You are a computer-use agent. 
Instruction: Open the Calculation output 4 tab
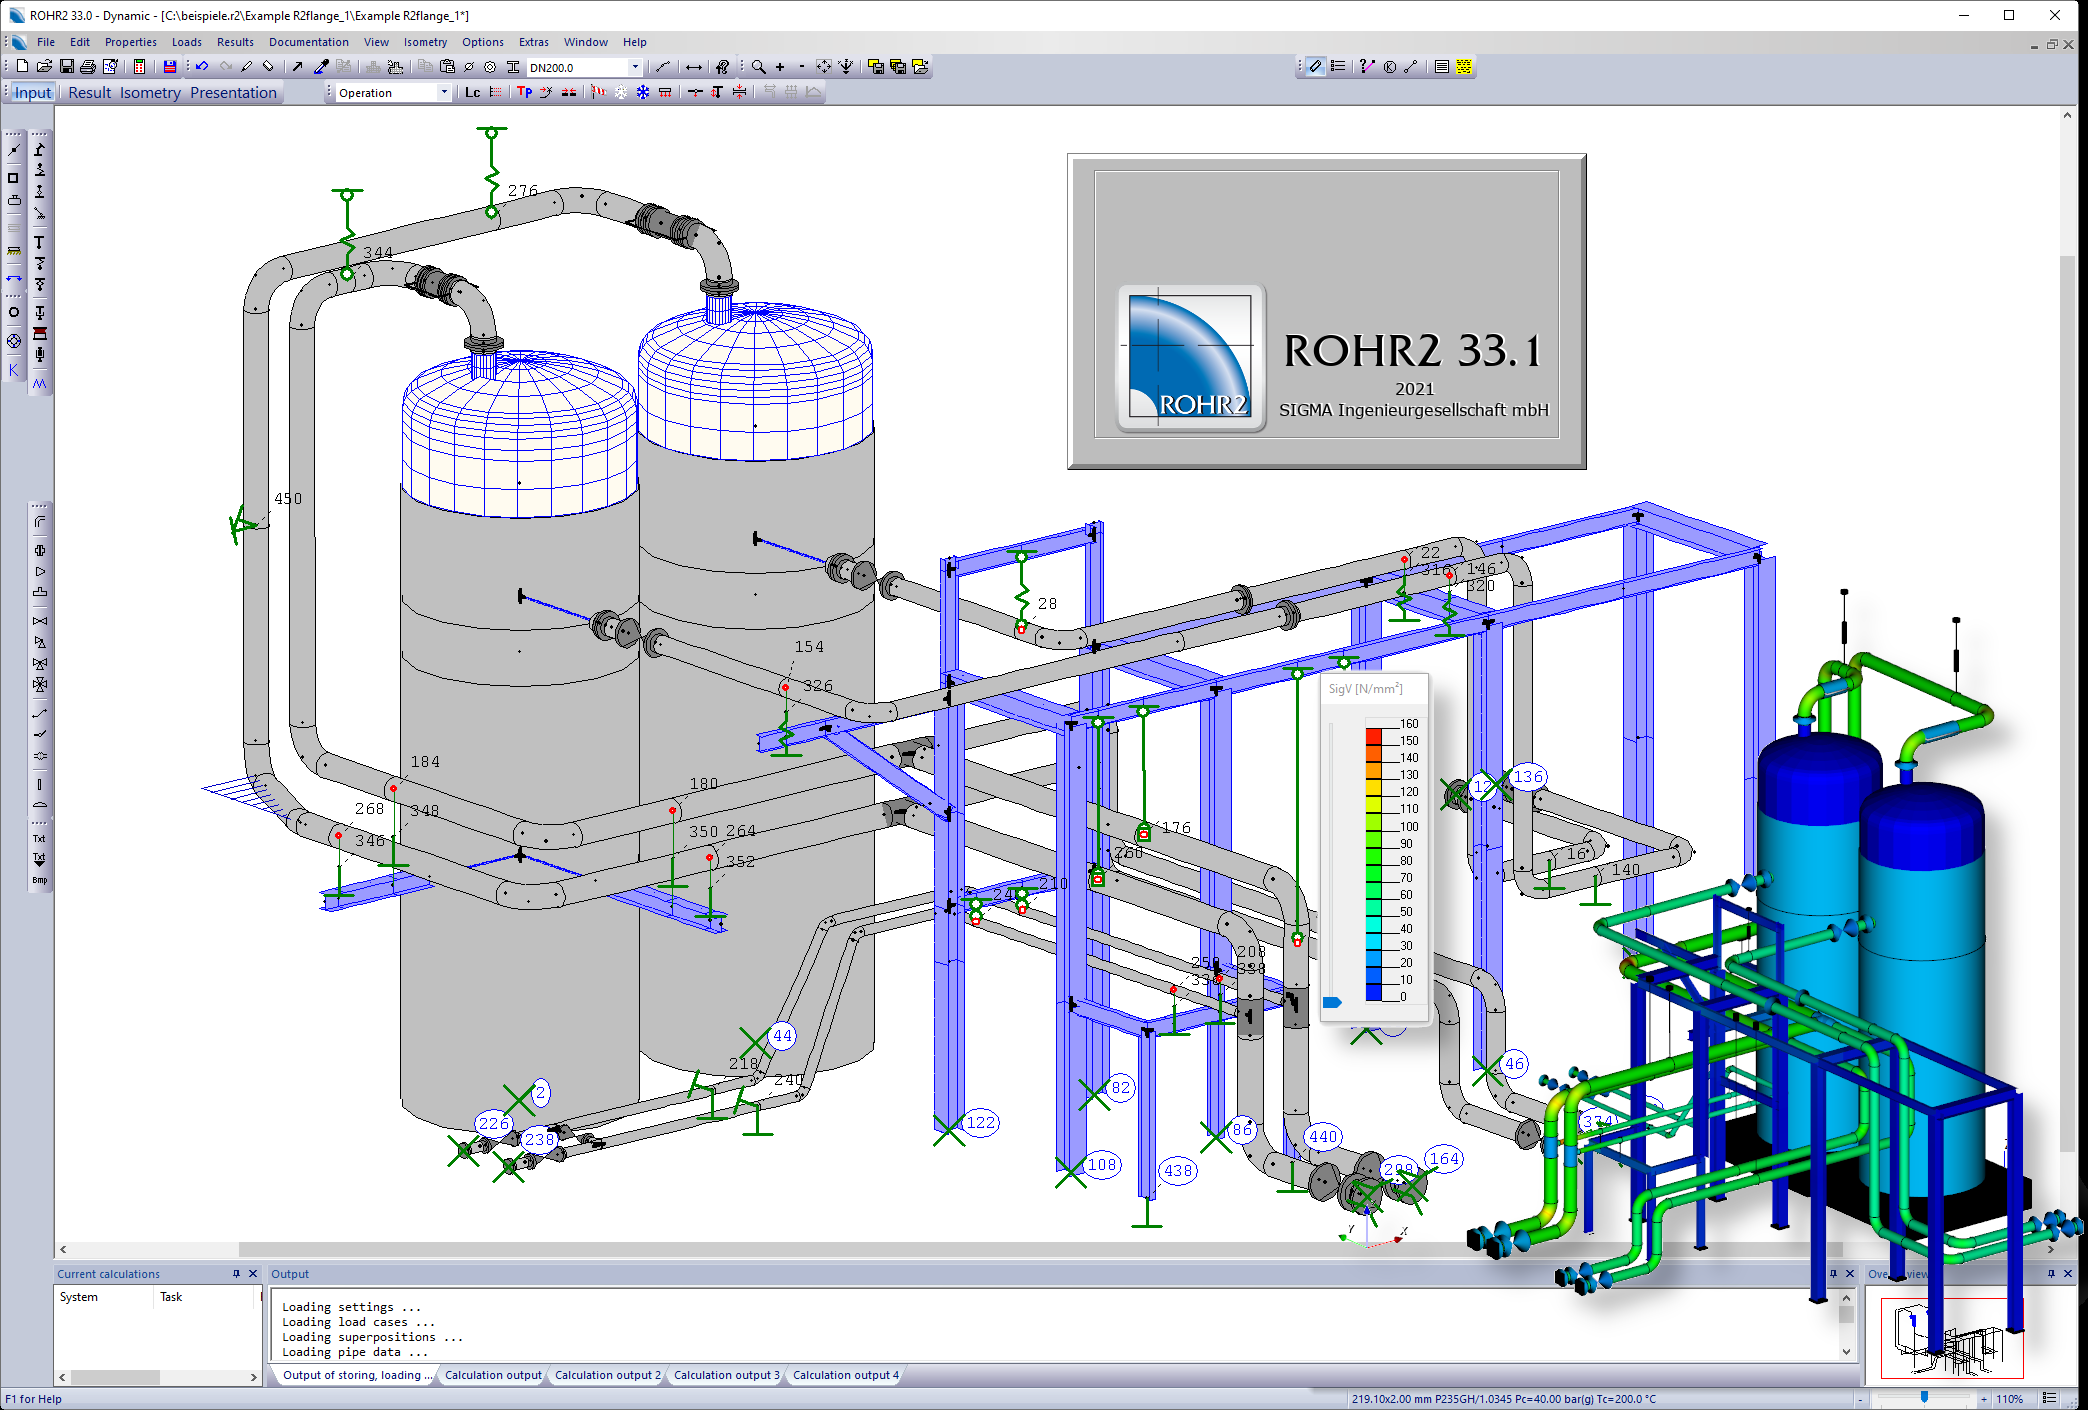point(846,1375)
